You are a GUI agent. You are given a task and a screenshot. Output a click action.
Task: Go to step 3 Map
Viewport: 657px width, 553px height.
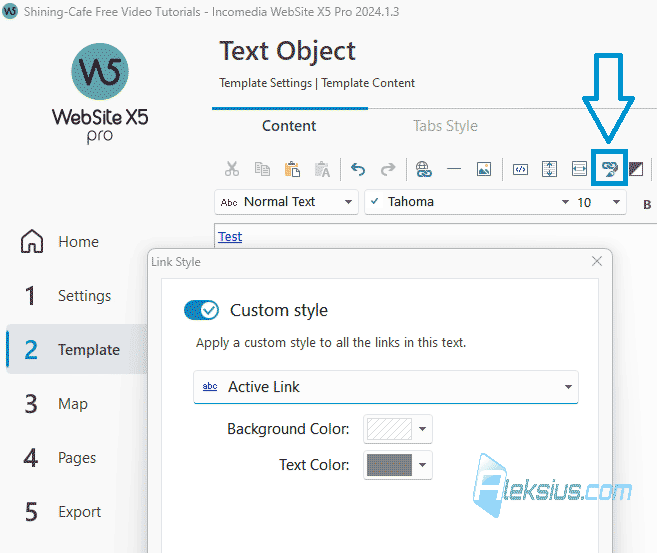(x=57, y=404)
